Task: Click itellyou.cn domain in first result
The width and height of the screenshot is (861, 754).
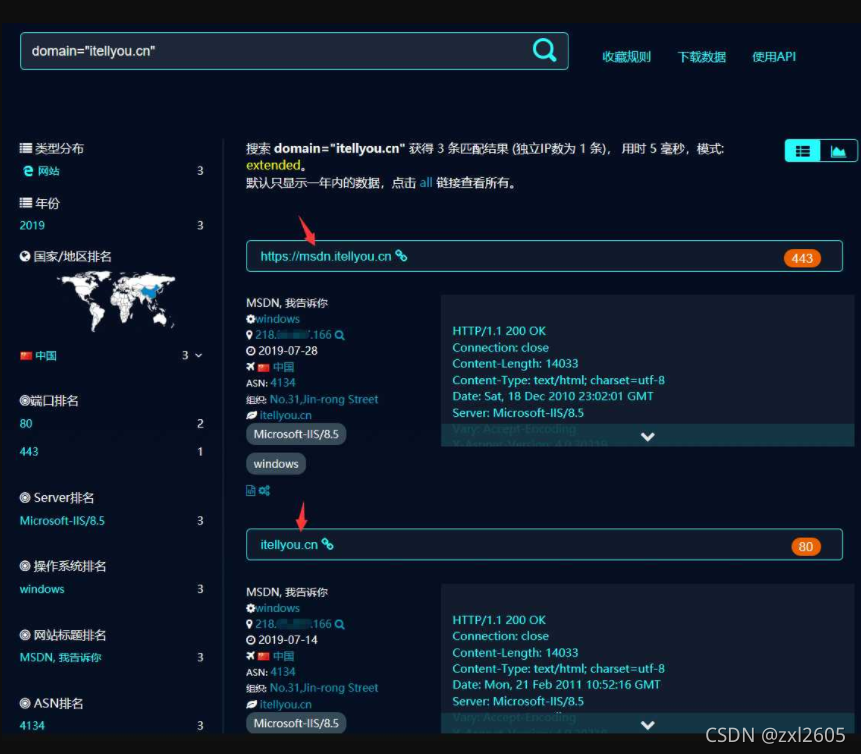Action: pyautogui.click(x=286, y=415)
